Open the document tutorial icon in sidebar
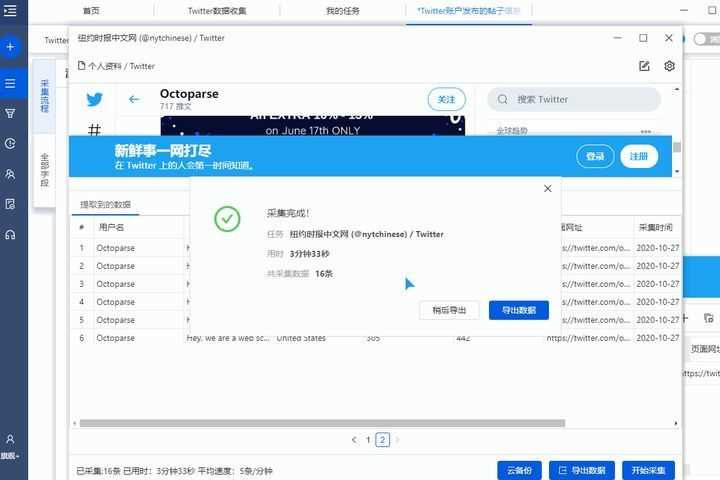 (x=10, y=204)
